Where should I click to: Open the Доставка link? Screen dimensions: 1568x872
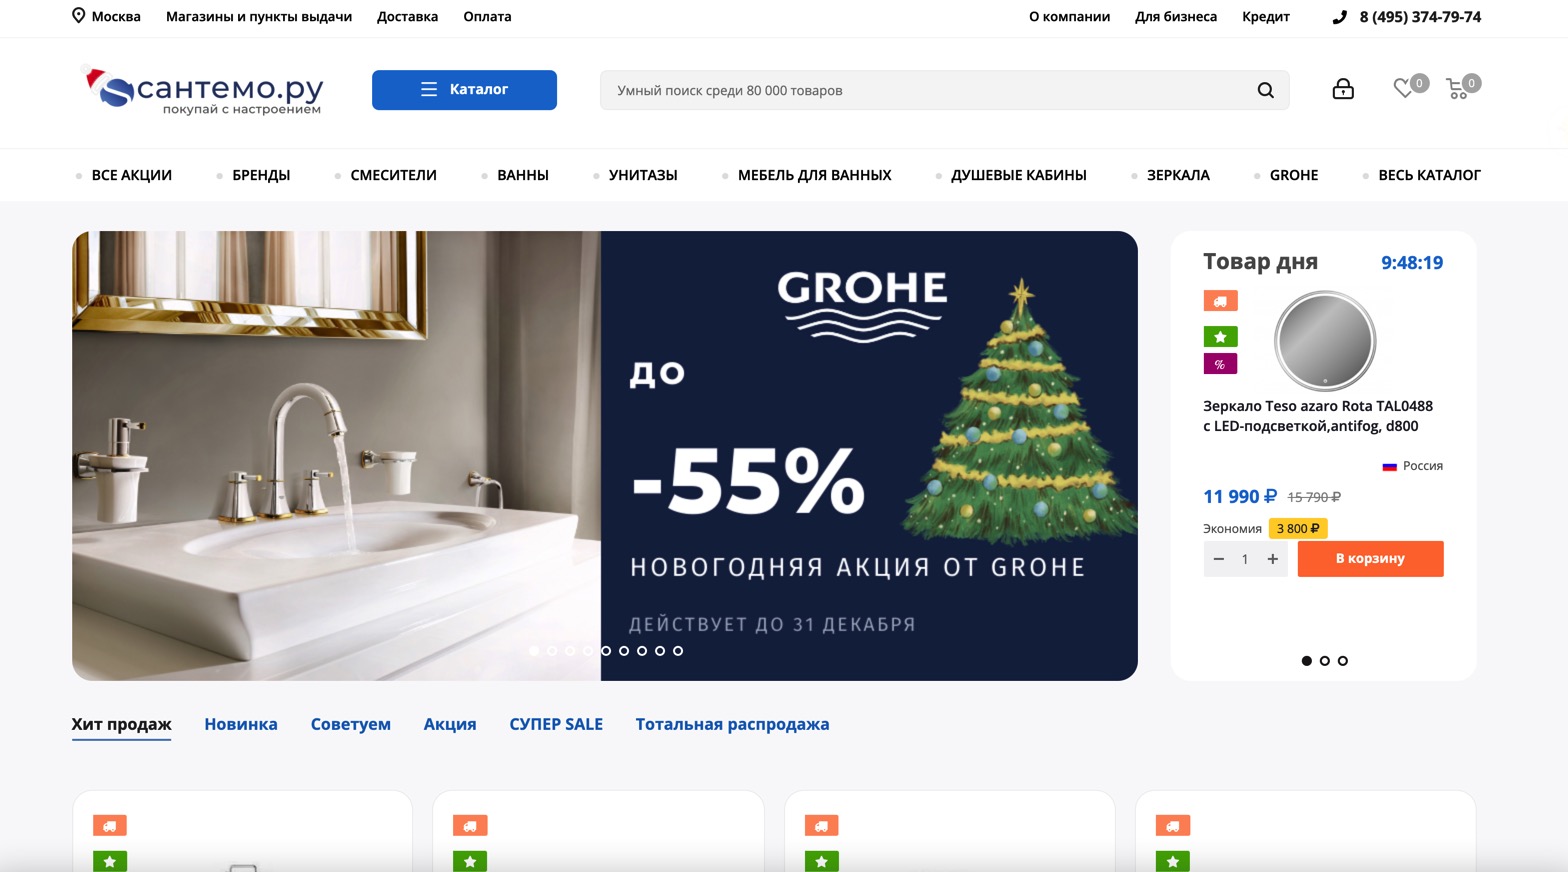(407, 17)
